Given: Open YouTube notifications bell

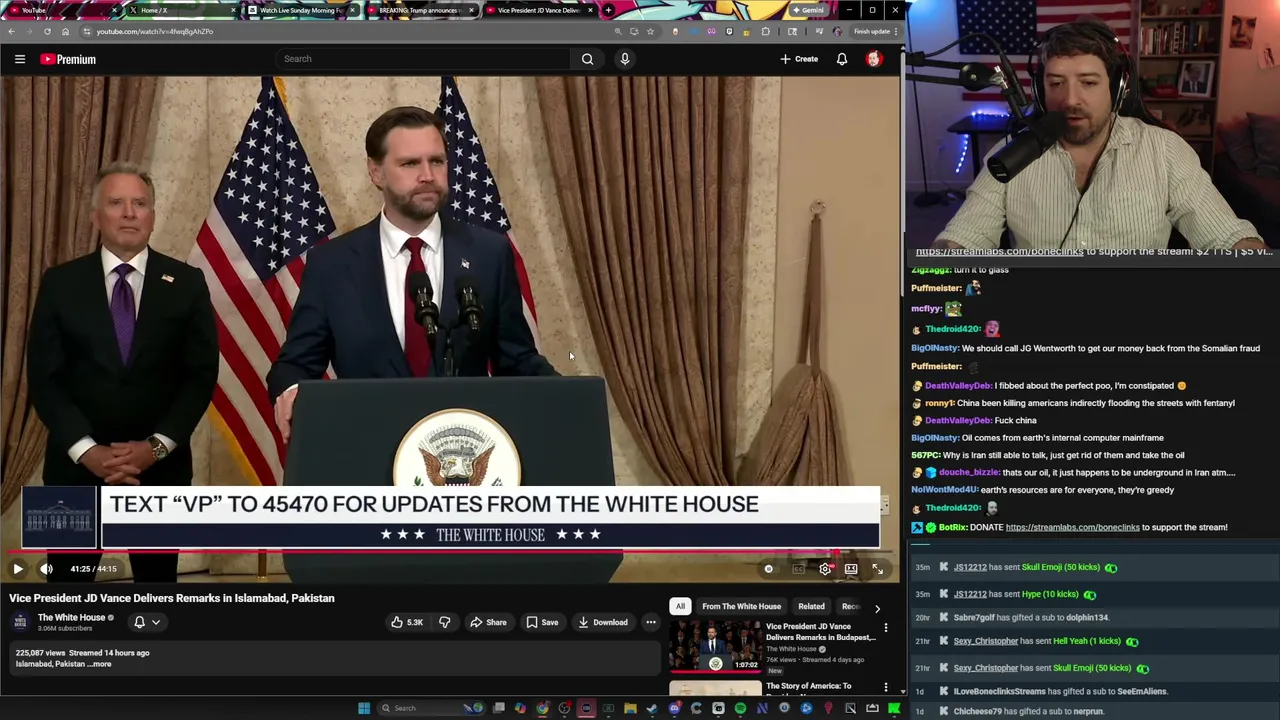Looking at the screenshot, I should pos(842,59).
